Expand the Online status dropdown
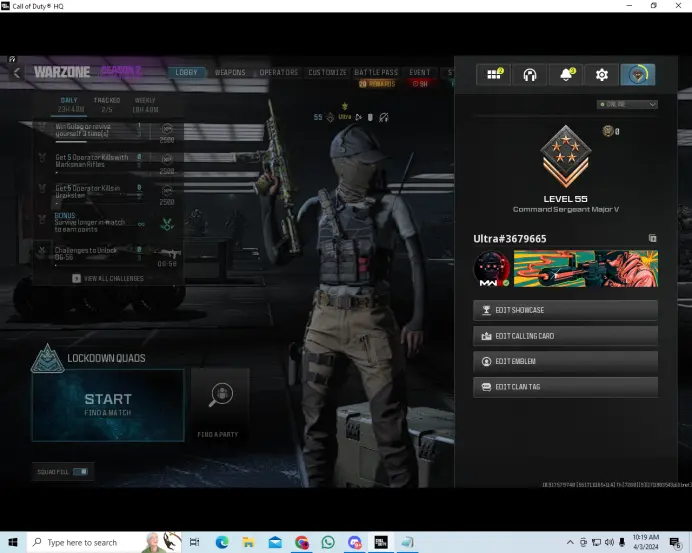This screenshot has height=553, width=692. click(x=626, y=104)
